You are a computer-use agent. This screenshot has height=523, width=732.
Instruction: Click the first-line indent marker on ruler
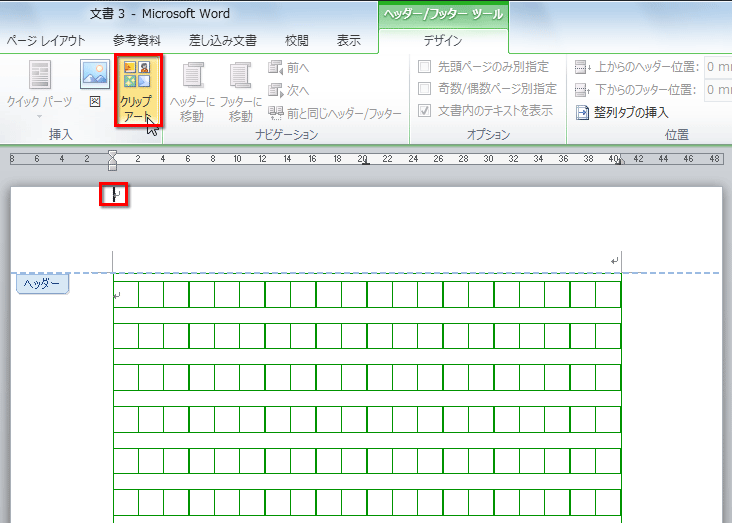(x=112, y=154)
